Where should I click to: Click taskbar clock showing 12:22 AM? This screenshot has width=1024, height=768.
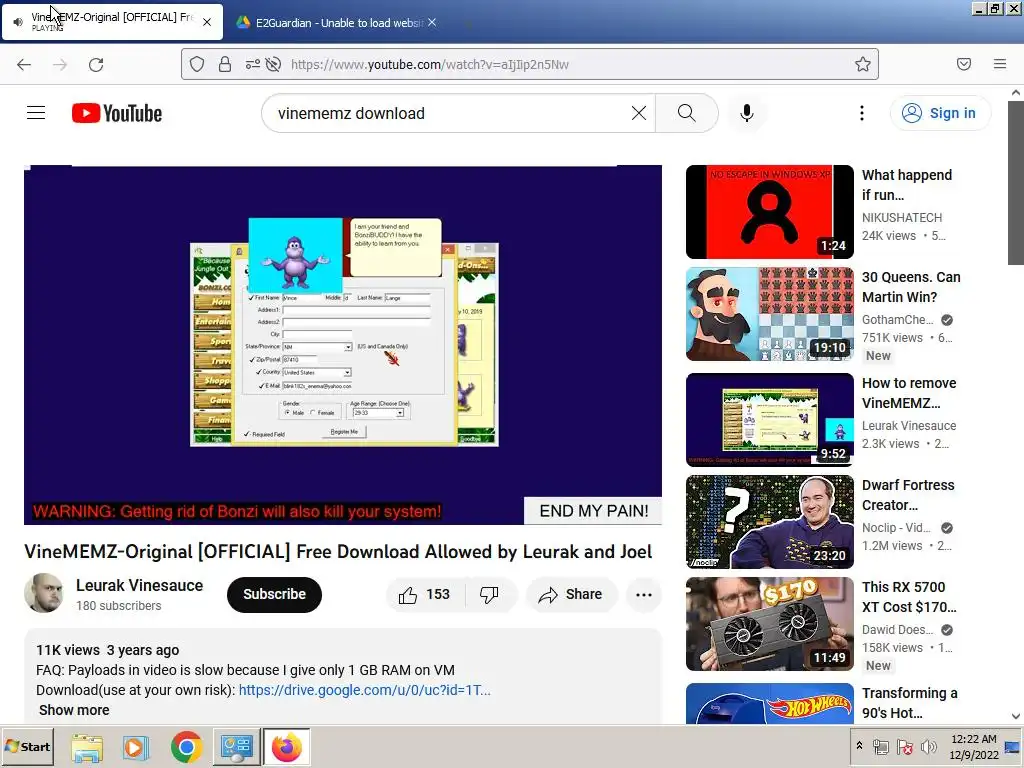pos(974,746)
